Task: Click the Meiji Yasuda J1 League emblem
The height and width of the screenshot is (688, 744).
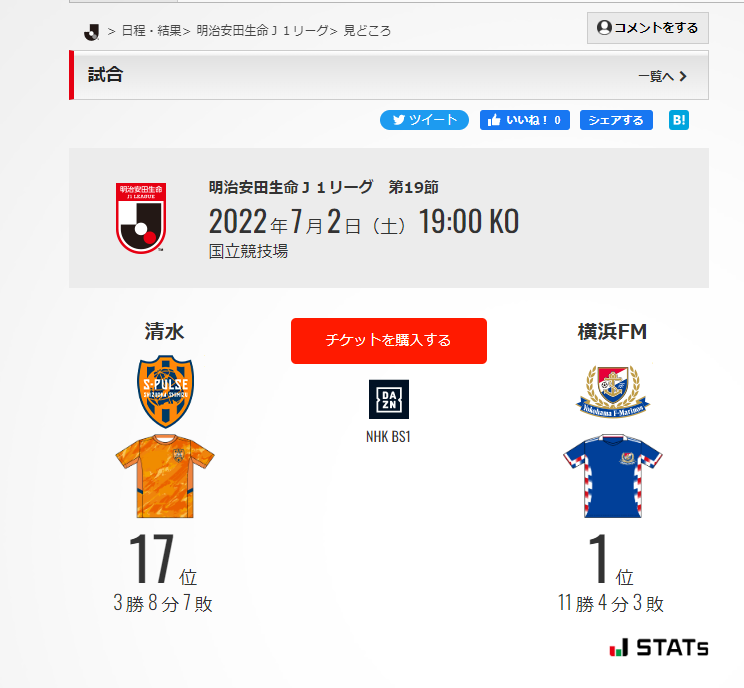Action: tap(141, 218)
